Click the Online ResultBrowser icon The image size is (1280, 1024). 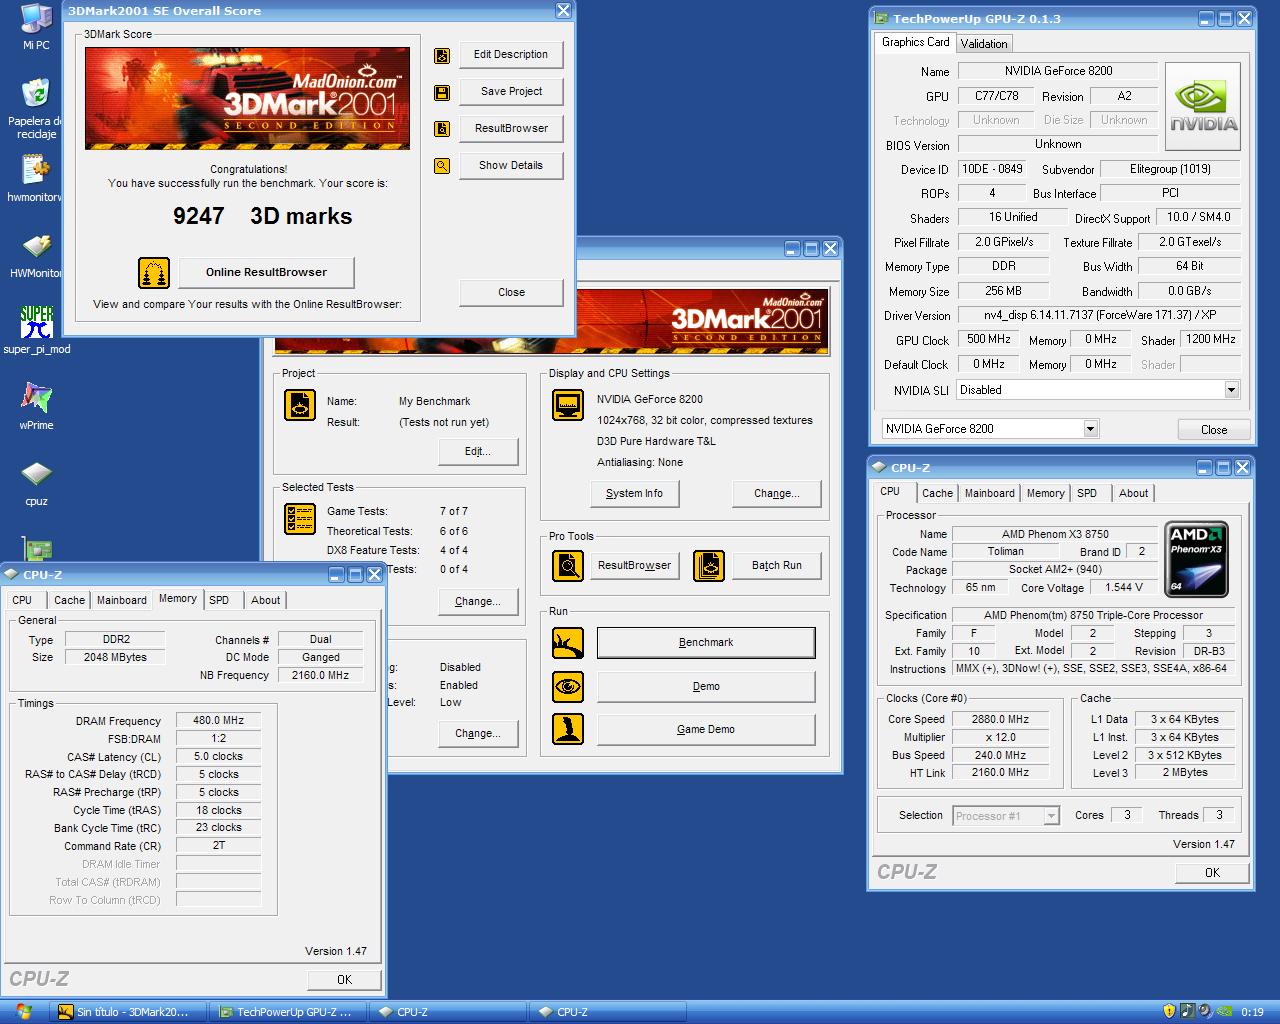153,272
